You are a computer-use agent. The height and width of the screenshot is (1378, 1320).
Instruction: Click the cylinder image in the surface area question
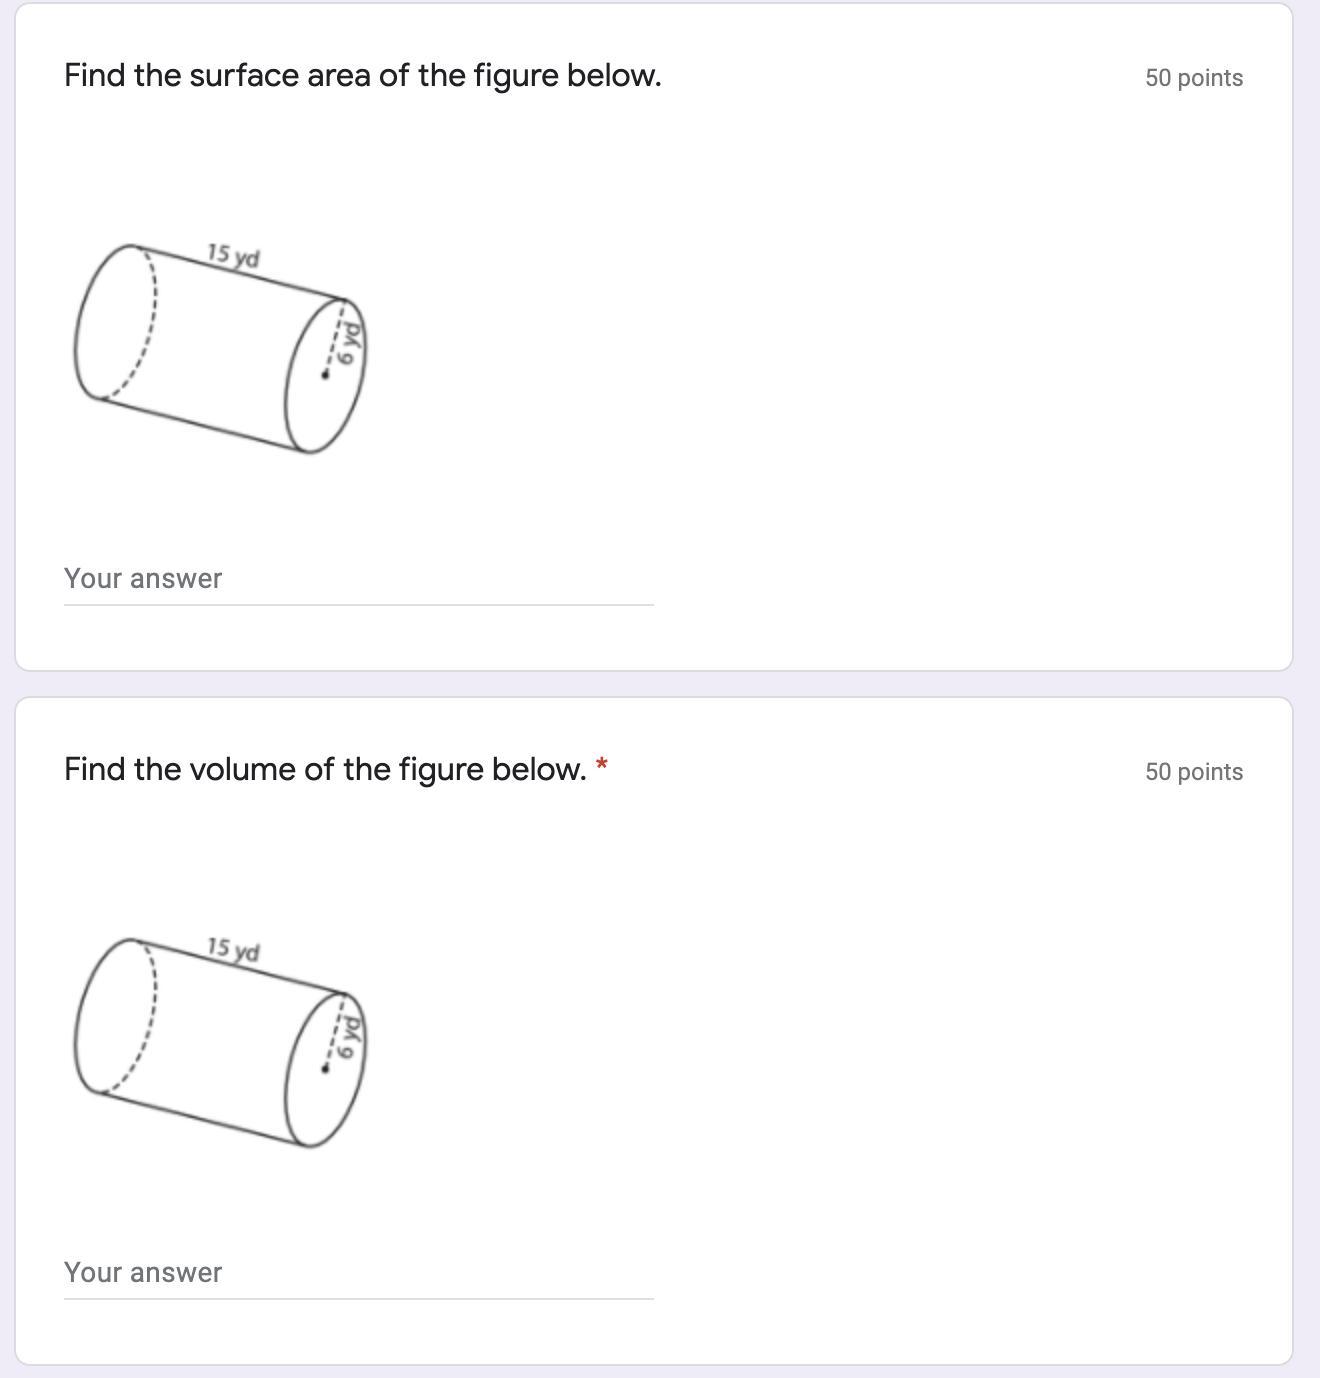click(220, 348)
